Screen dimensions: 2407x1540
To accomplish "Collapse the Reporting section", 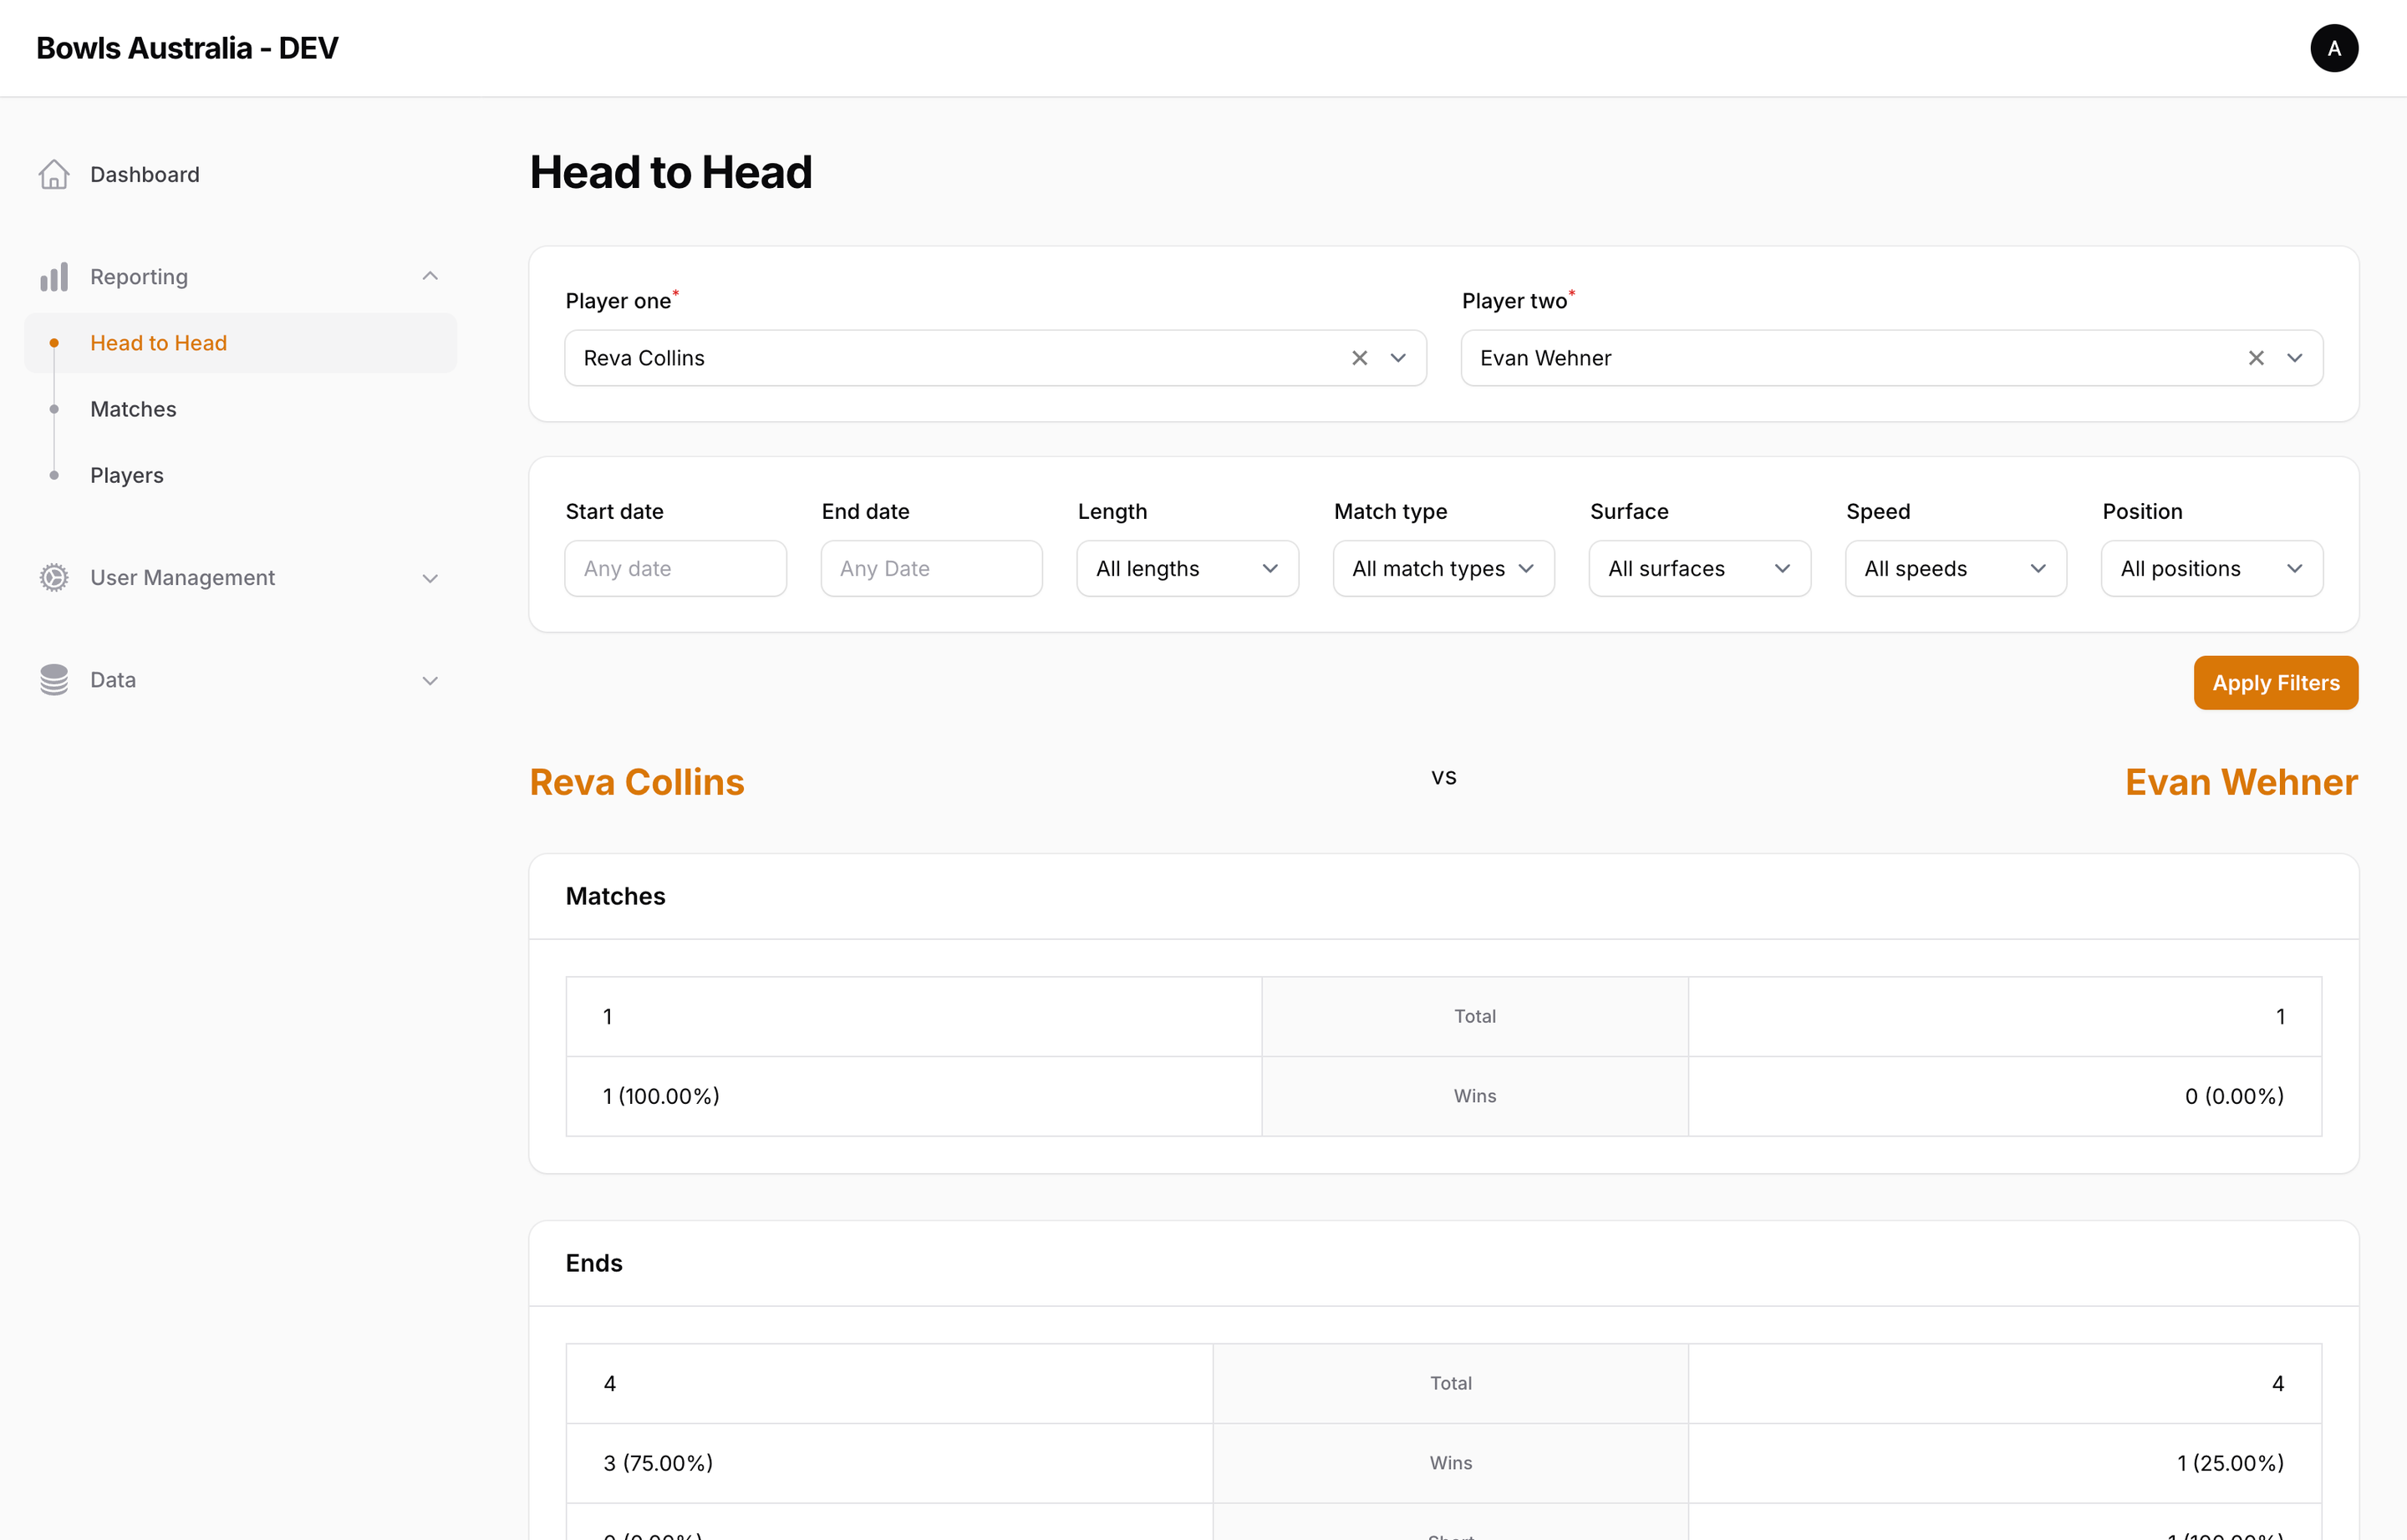I will [430, 276].
